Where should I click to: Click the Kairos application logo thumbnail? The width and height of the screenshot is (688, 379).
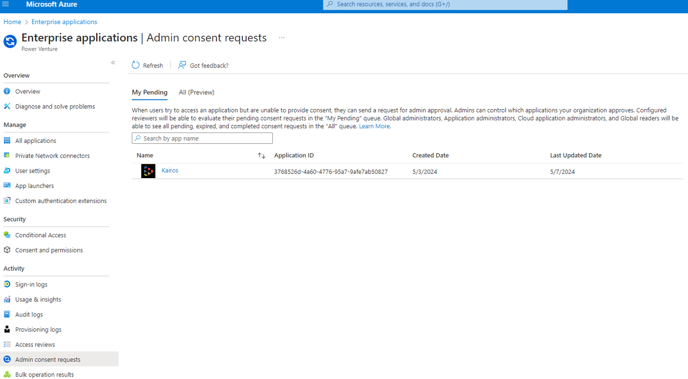148,171
